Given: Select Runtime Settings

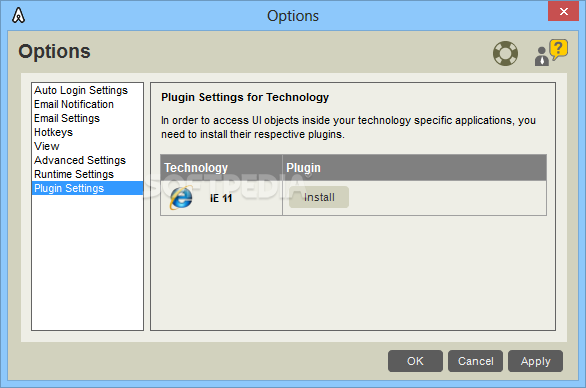Looking at the screenshot, I should coord(87,174).
